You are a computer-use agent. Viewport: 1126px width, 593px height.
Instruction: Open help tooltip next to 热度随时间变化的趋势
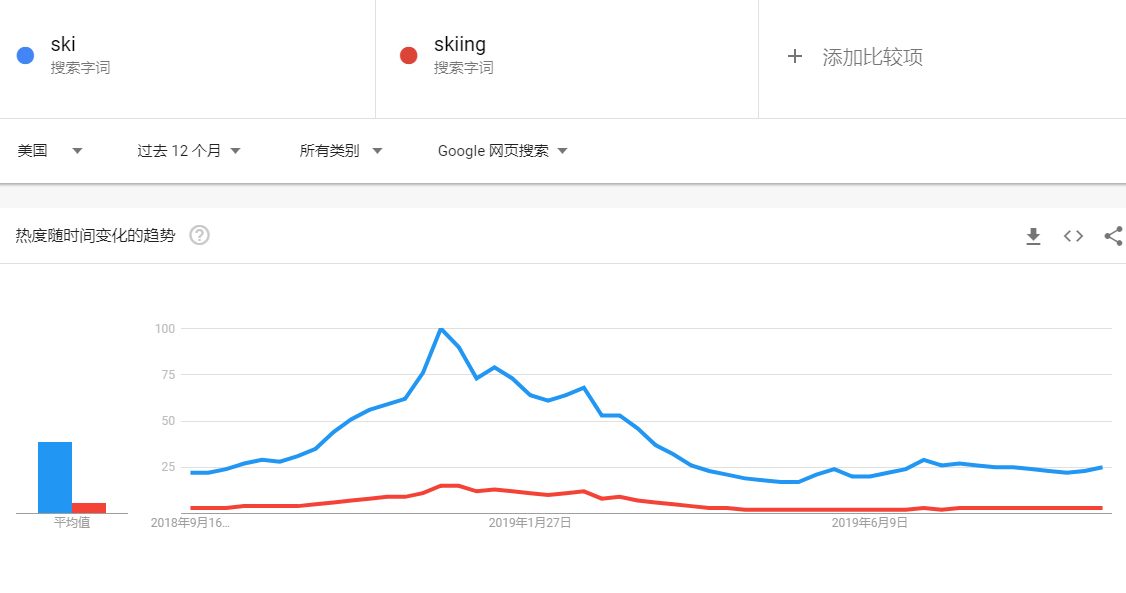click(200, 235)
